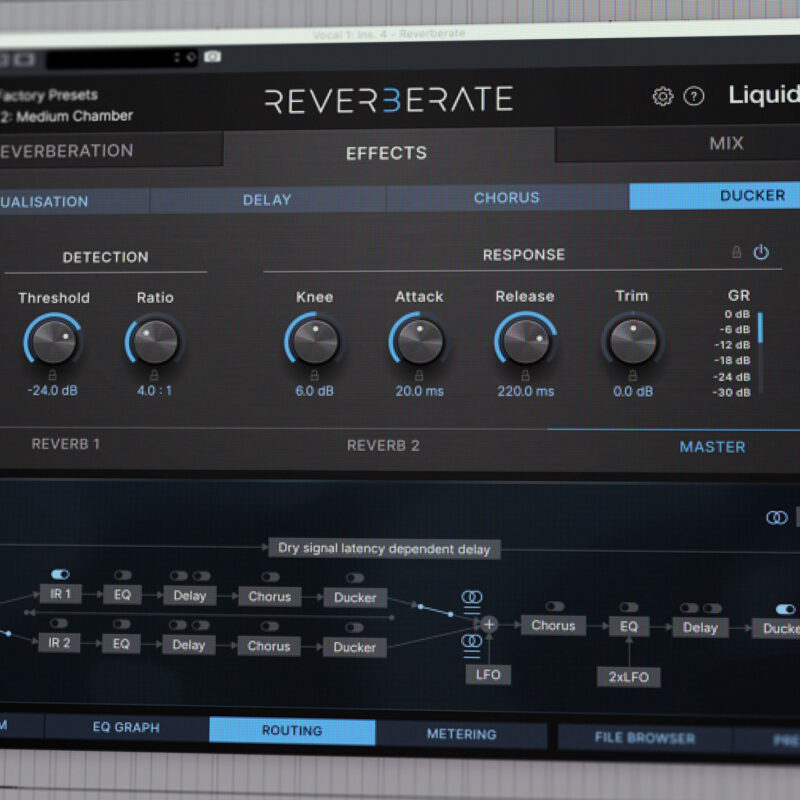Image resolution: width=800 pixels, height=800 pixels.
Task: Open the EQ Graph view tab
Action: pos(127,727)
